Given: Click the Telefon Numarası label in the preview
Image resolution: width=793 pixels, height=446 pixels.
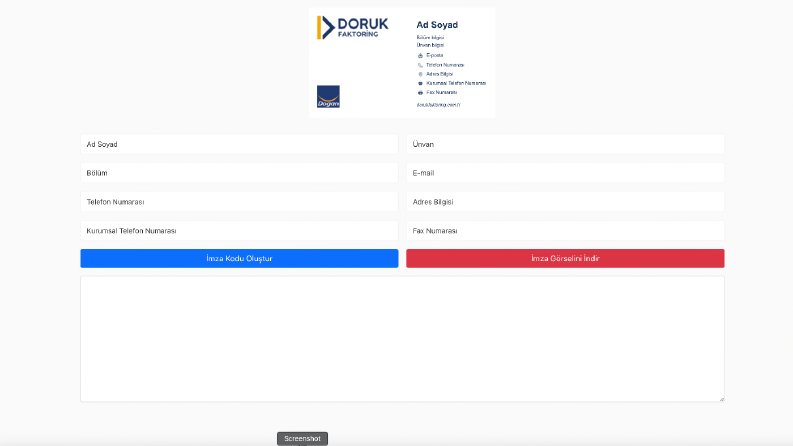Looking at the screenshot, I should (x=445, y=65).
